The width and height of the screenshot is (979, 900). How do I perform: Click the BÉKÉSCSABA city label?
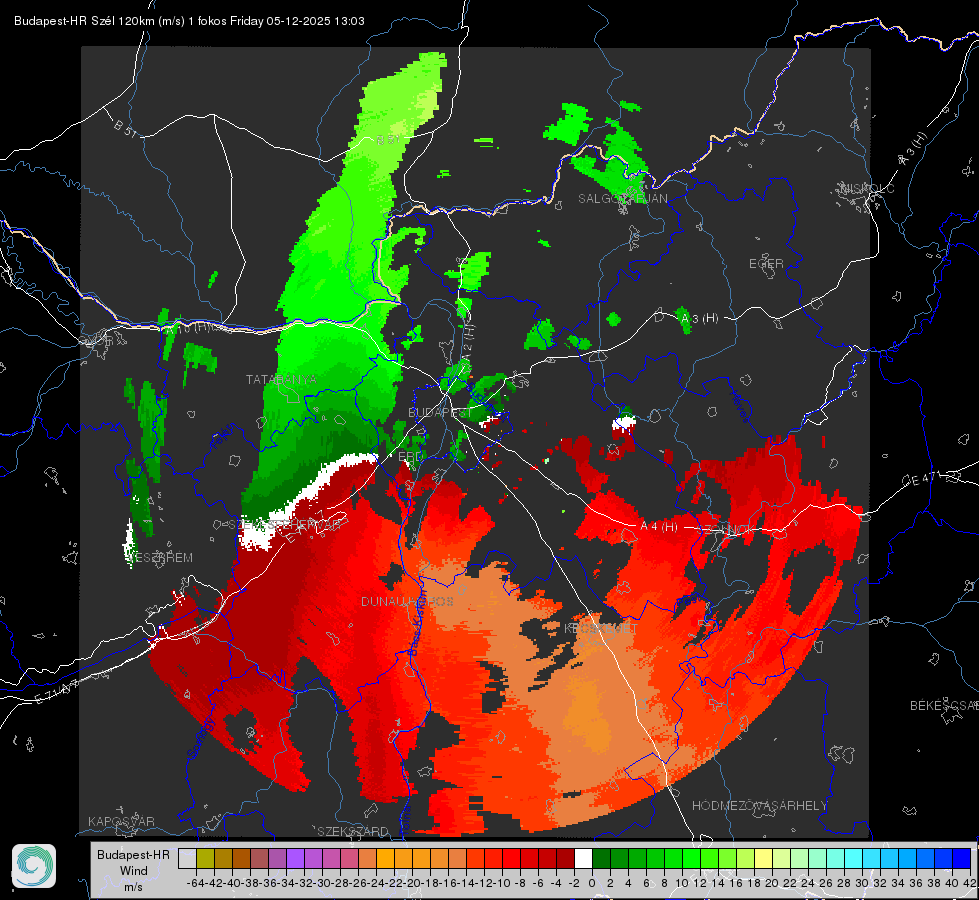click(944, 706)
